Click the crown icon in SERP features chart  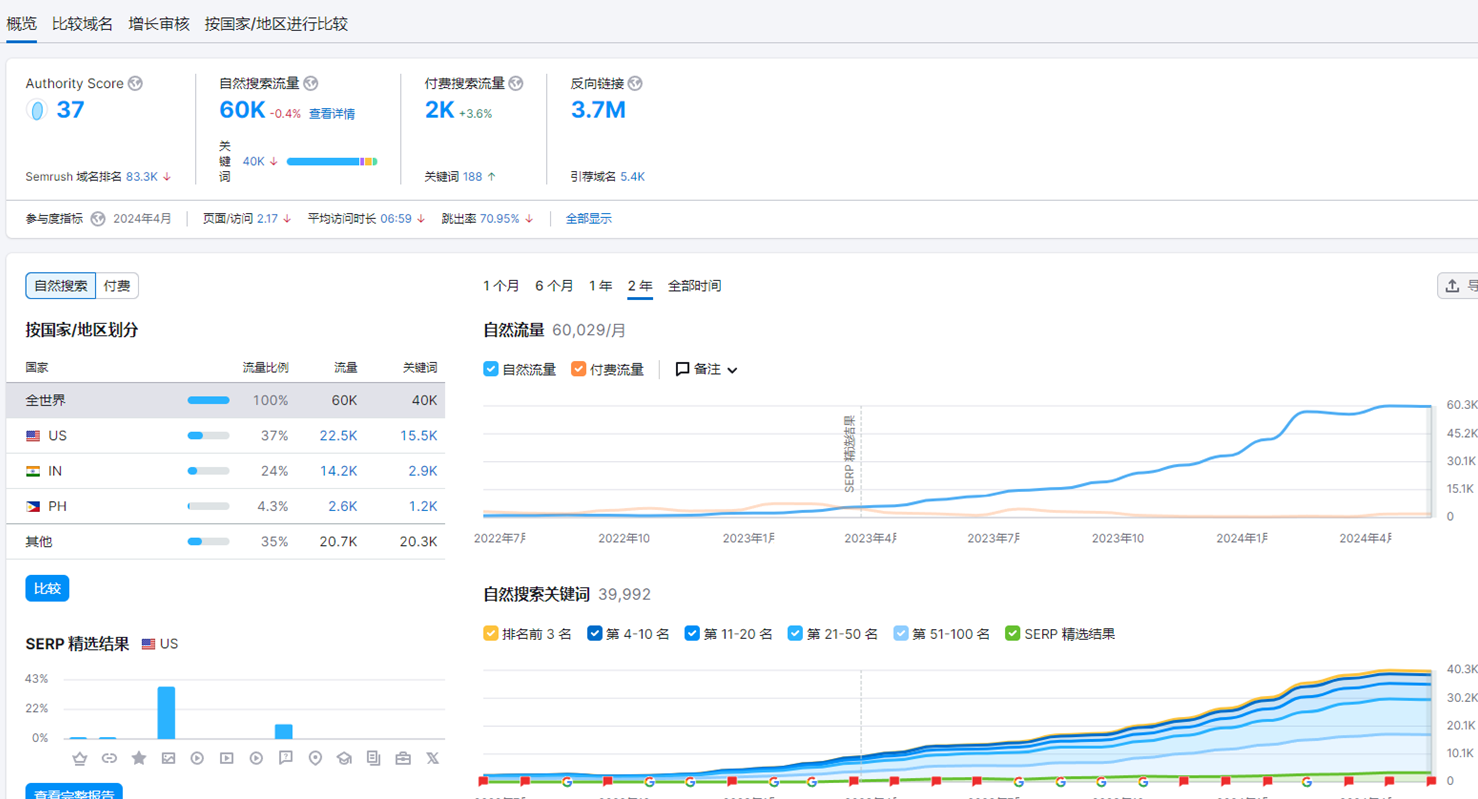coord(80,758)
